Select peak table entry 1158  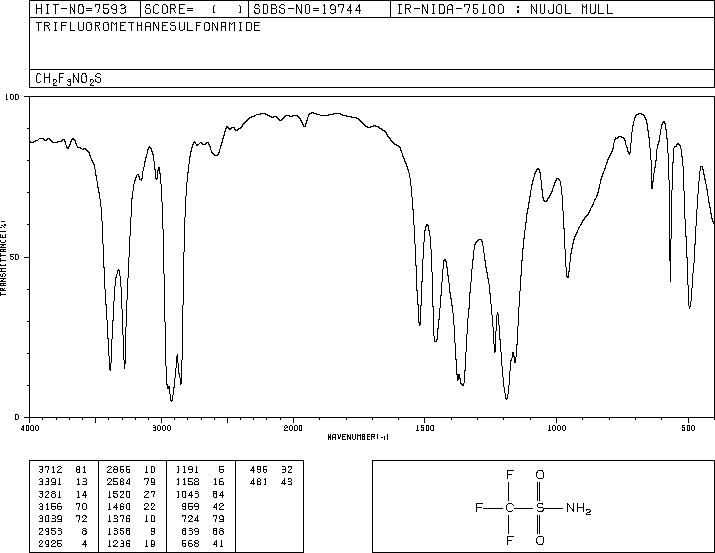(187, 482)
